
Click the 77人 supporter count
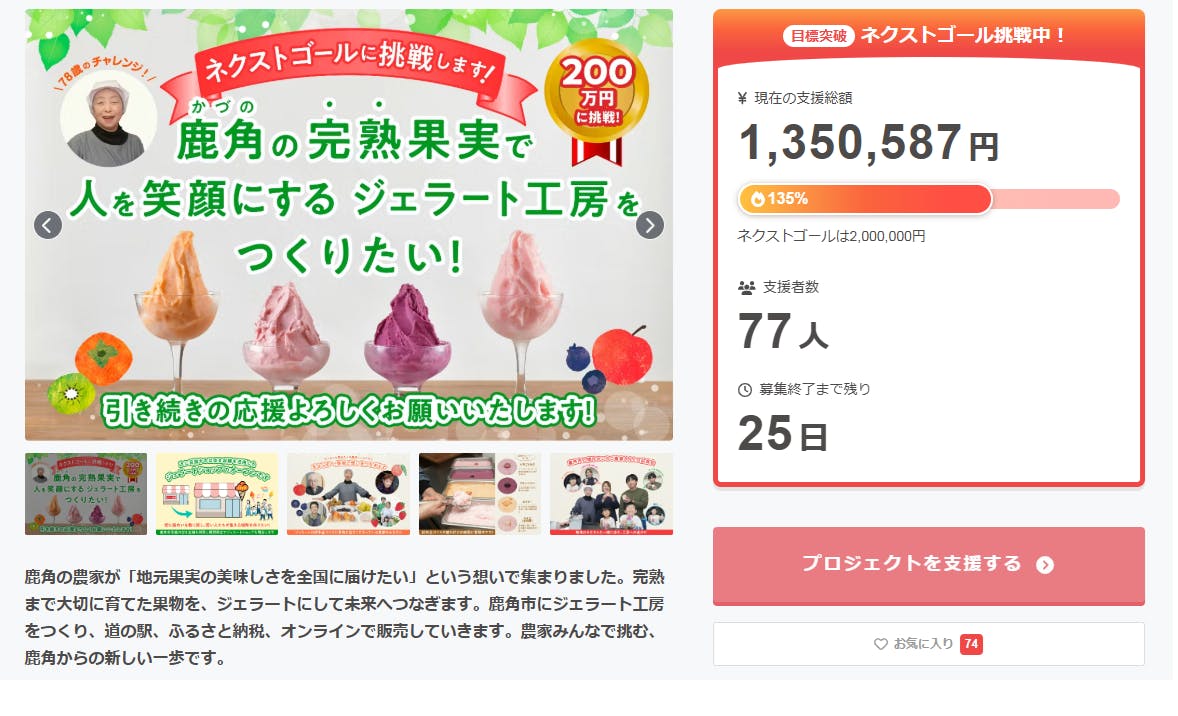click(x=783, y=333)
